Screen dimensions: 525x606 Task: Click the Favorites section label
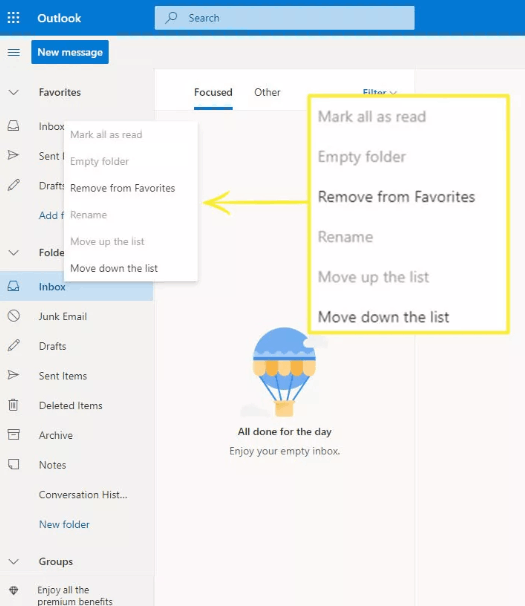(60, 92)
